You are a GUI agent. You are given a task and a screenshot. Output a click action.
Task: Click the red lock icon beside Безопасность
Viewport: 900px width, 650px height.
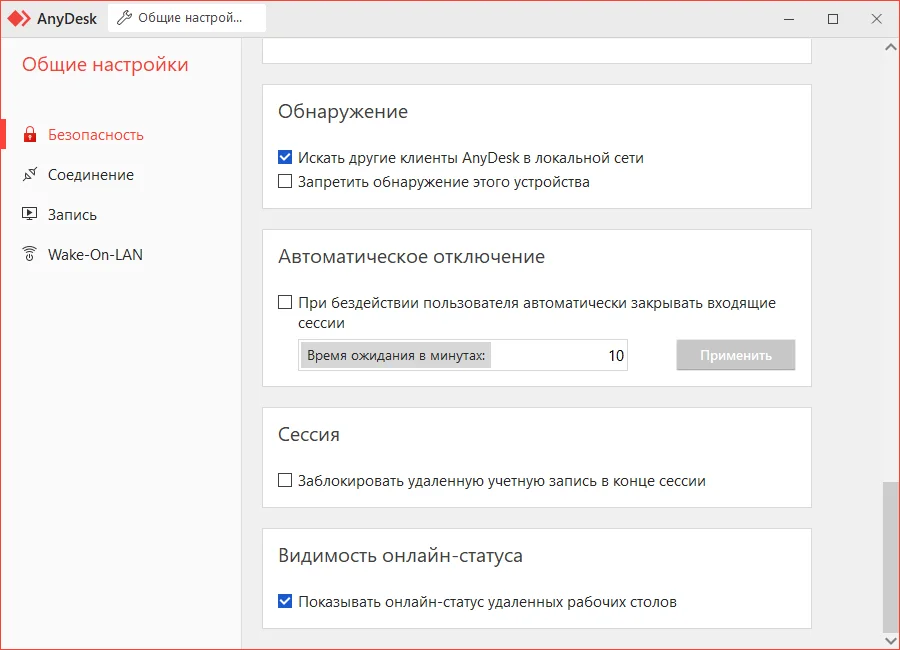(x=29, y=135)
